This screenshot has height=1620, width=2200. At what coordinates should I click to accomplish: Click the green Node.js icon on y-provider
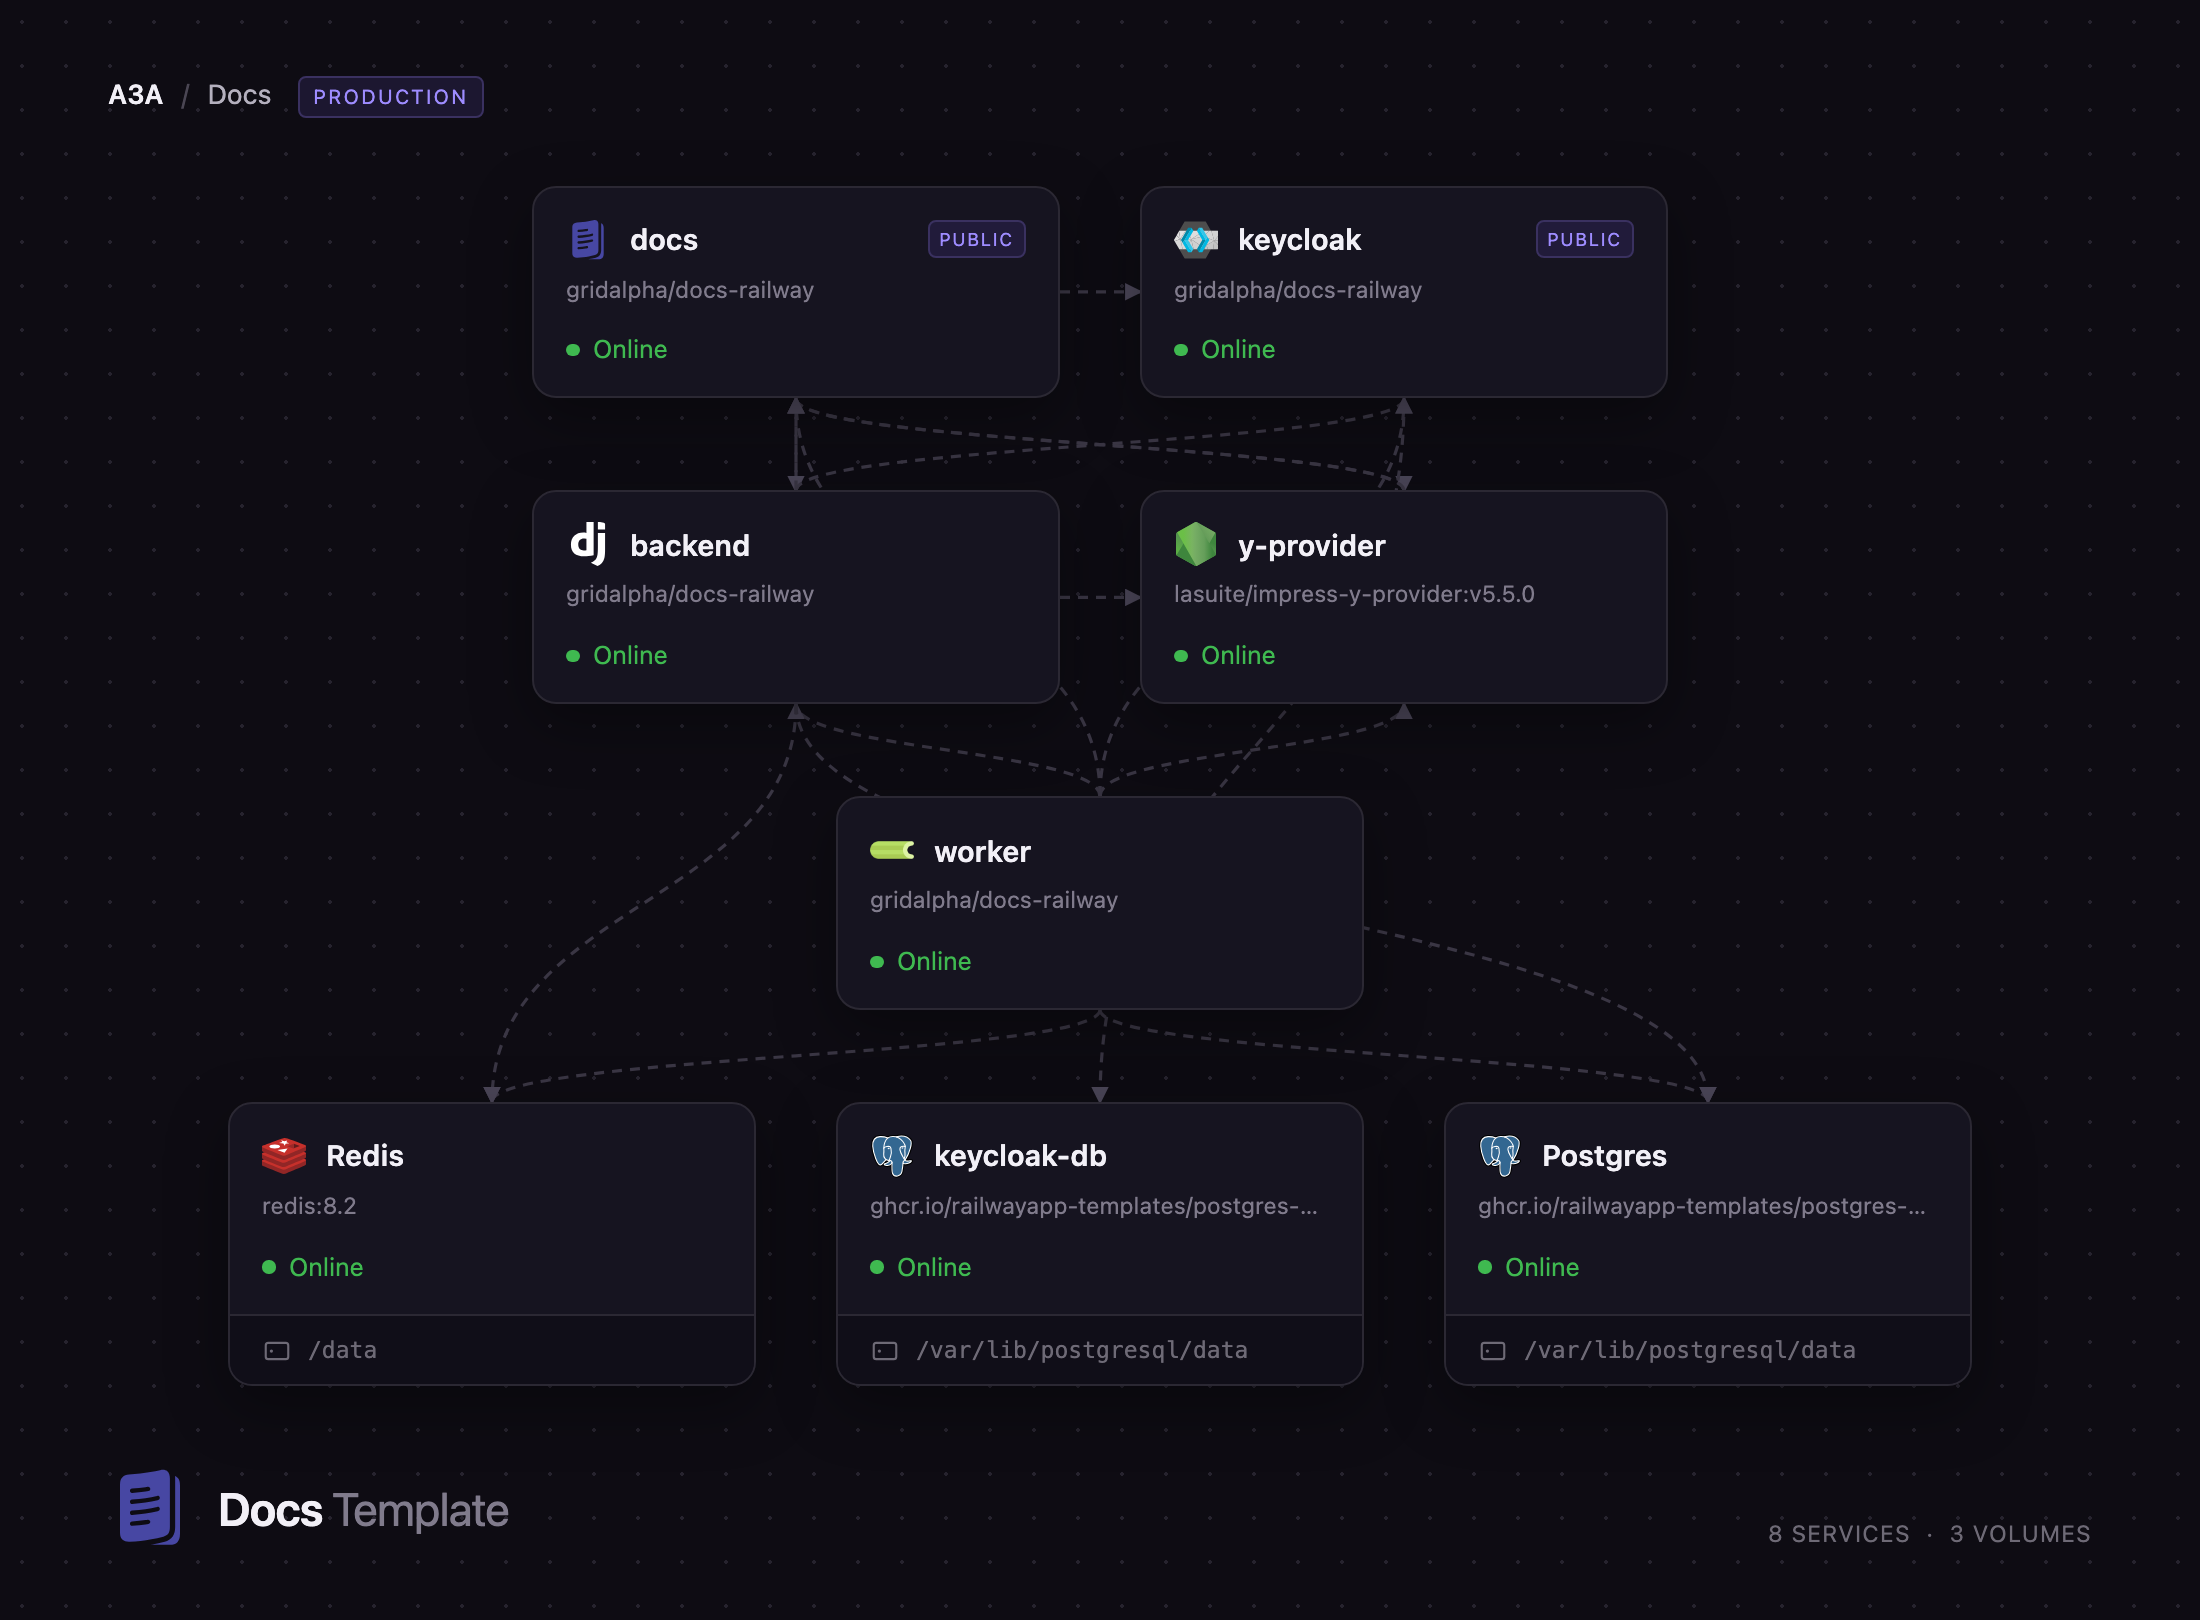[x=1196, y=545]
